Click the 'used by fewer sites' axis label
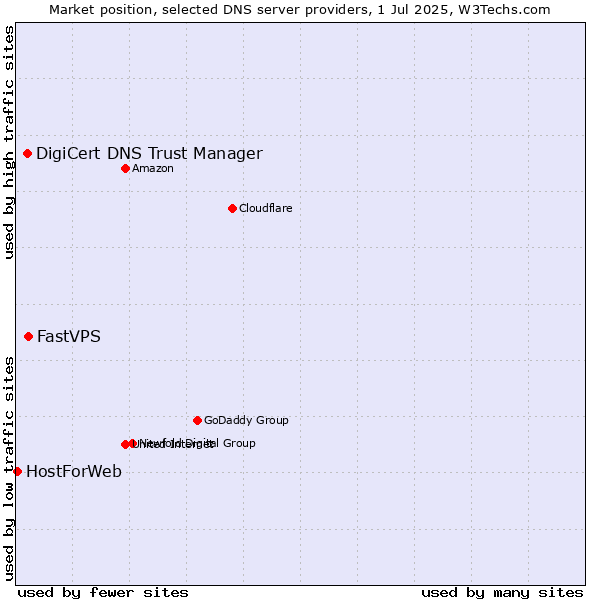600x600 pixels. click(x=103, y=593)
